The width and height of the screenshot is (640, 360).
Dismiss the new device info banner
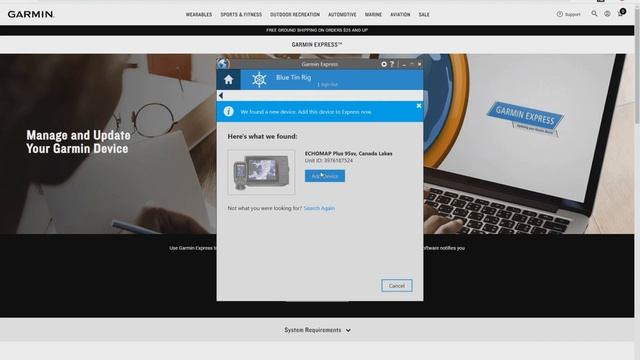[419, 106]
